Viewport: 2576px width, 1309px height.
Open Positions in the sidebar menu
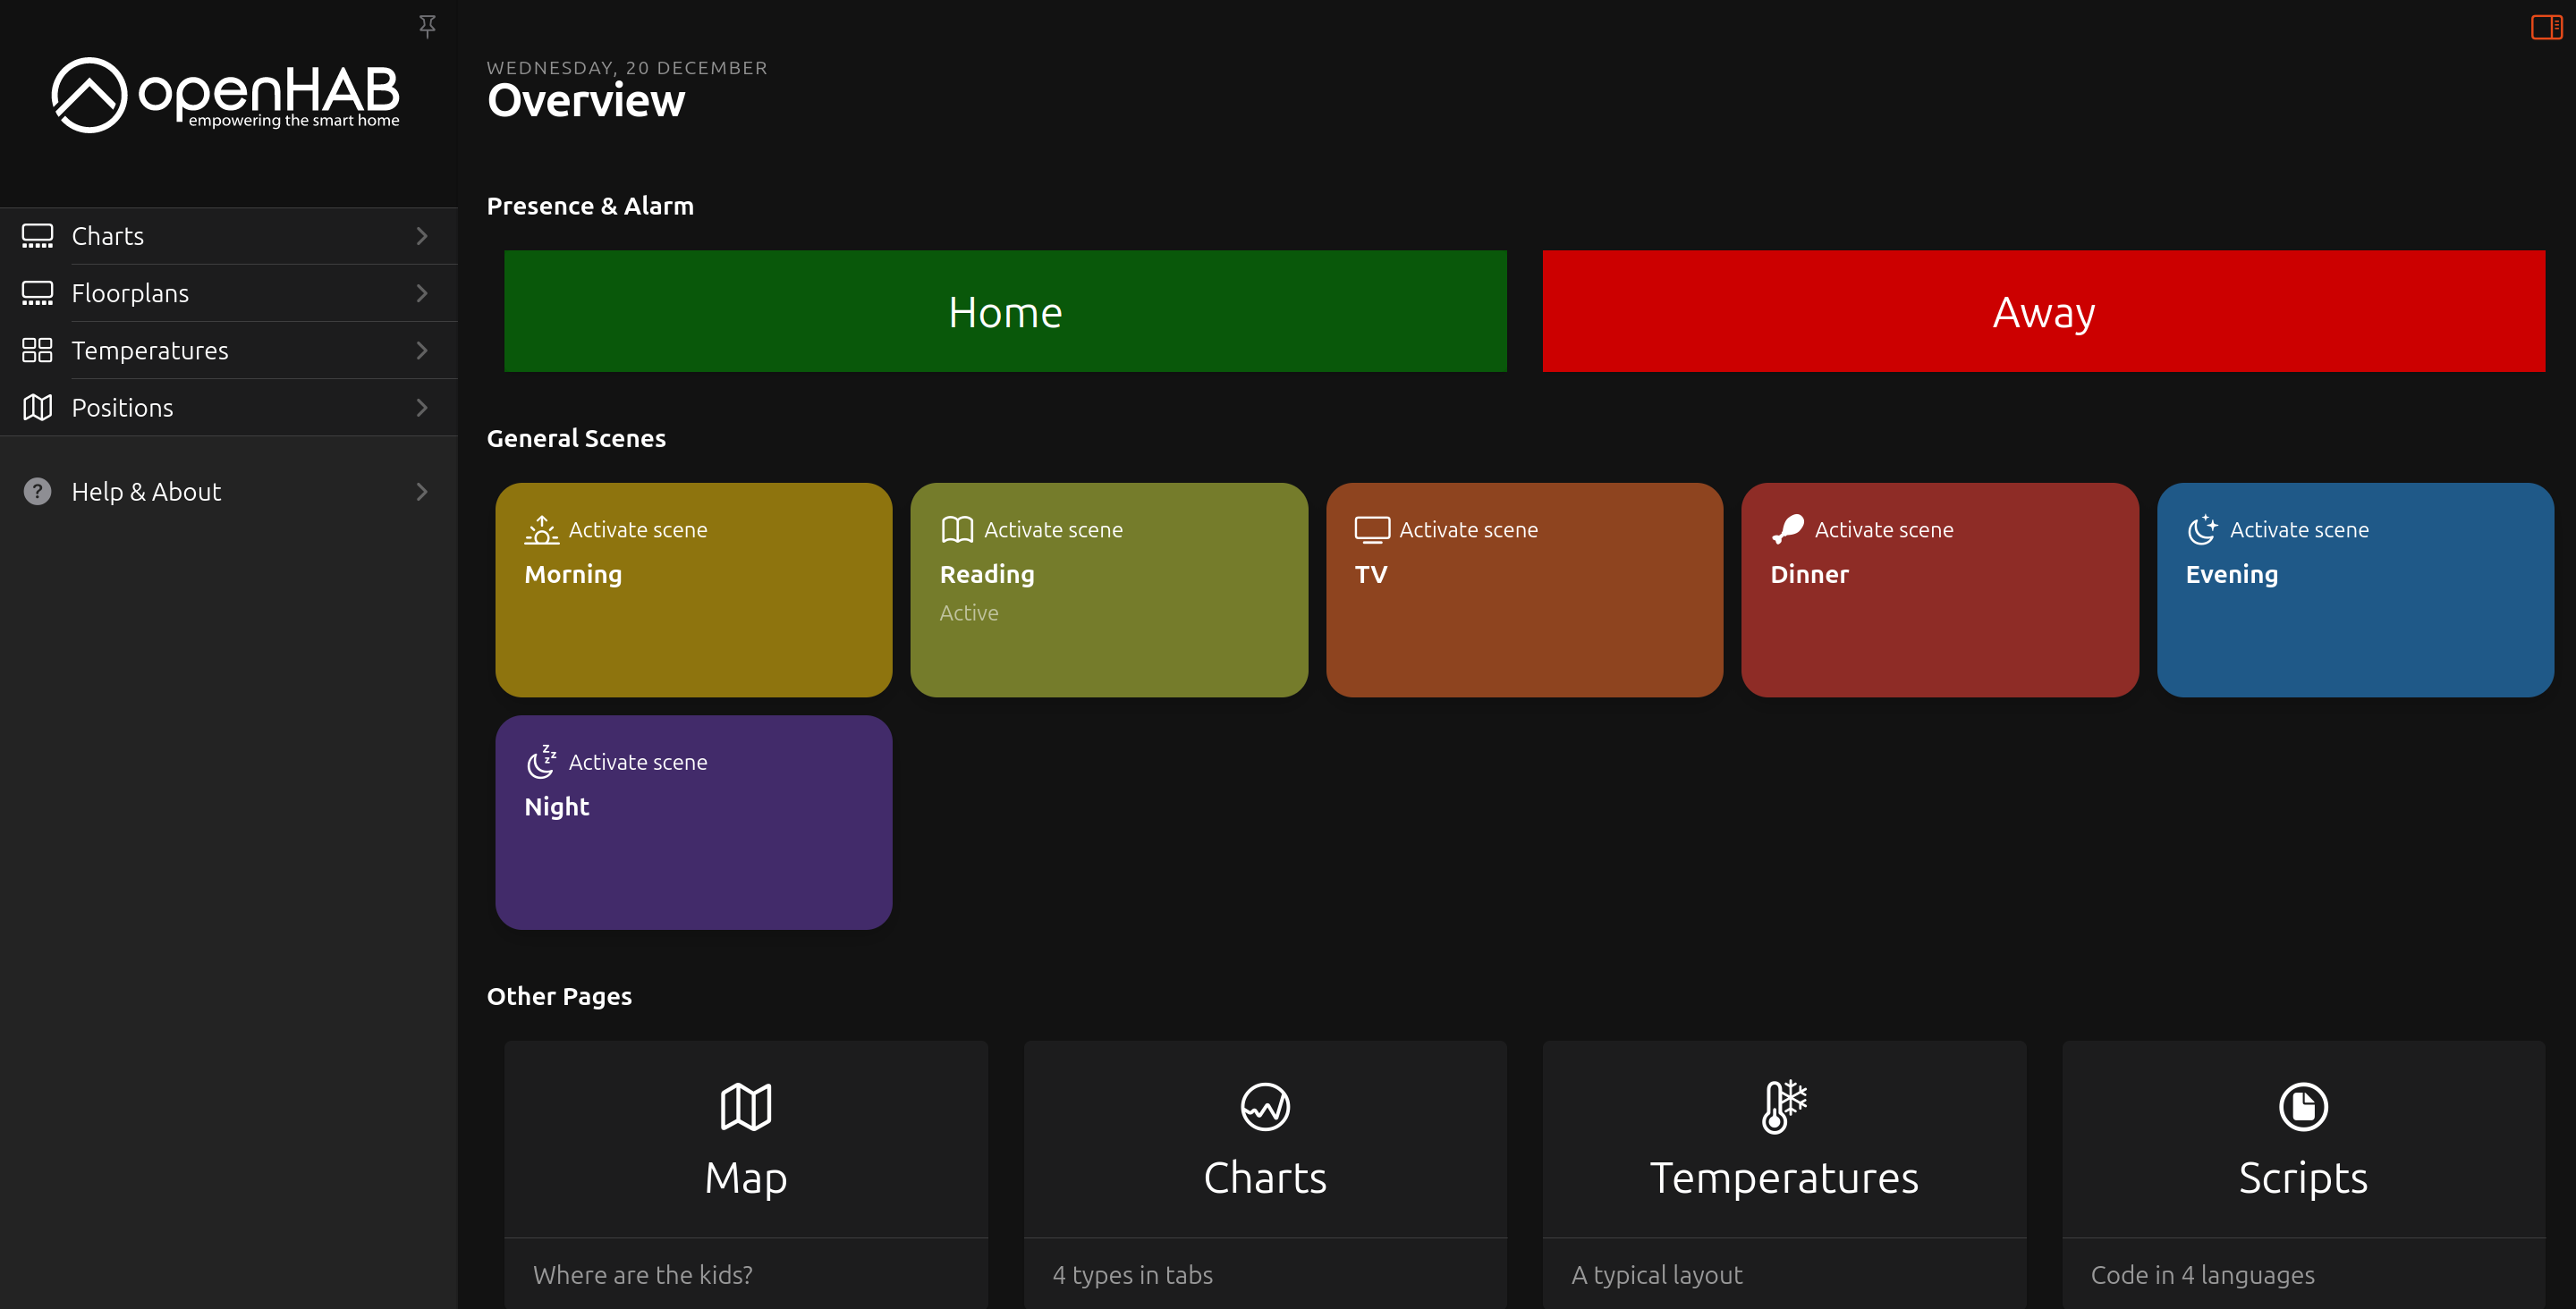point(229,407)
